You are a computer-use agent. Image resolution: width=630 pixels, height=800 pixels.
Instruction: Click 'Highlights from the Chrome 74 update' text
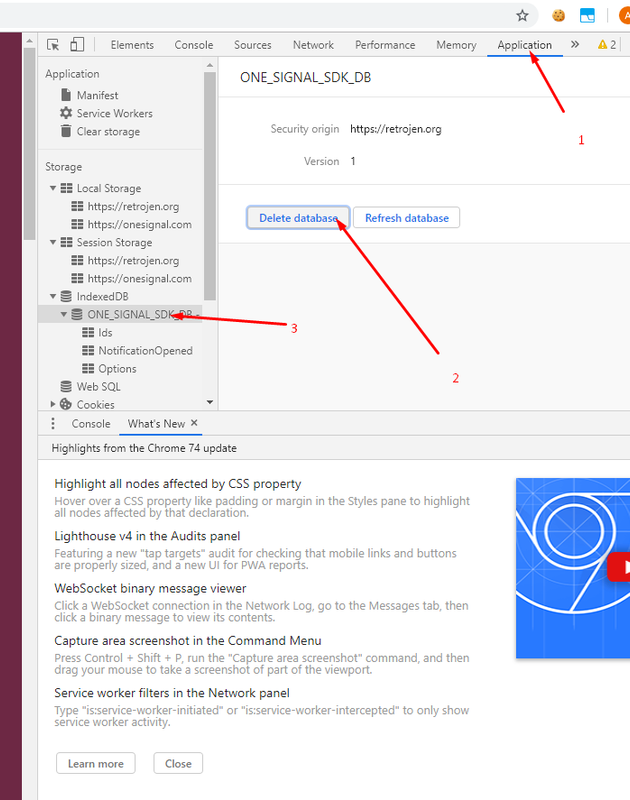click(x=144, y=448)
